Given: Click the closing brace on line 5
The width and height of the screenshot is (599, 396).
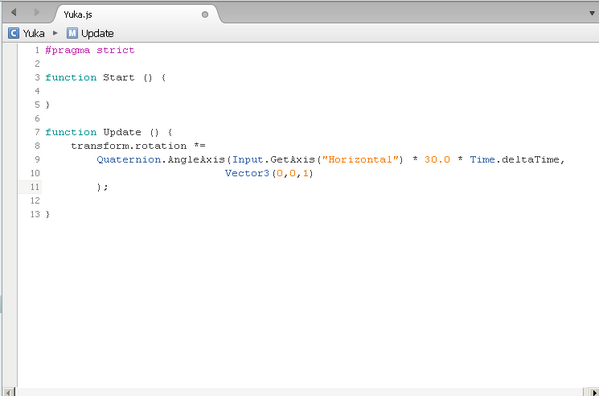Looking at the screenshot, I should [x=48, y=105].
